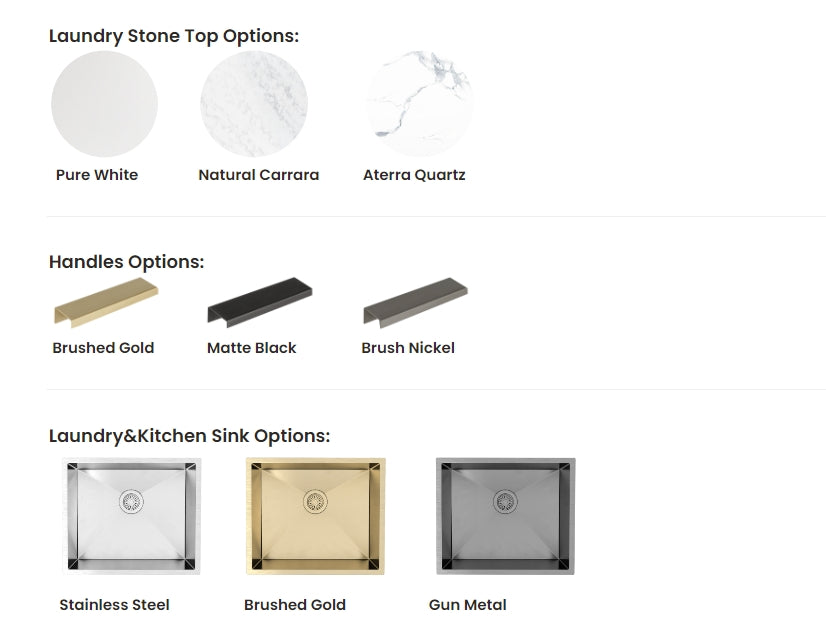The image size is (826, 643).
Task: Click the Natural Carrara text label
Action: click(258, 175)
